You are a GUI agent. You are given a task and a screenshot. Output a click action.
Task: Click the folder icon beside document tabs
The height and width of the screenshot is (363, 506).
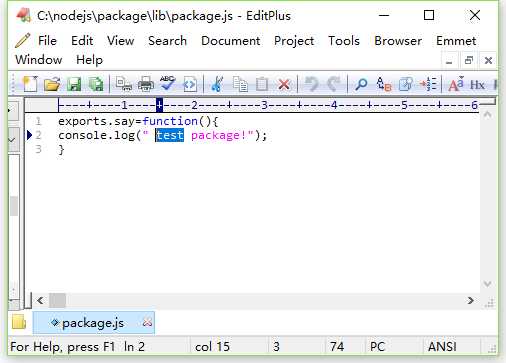19,322
